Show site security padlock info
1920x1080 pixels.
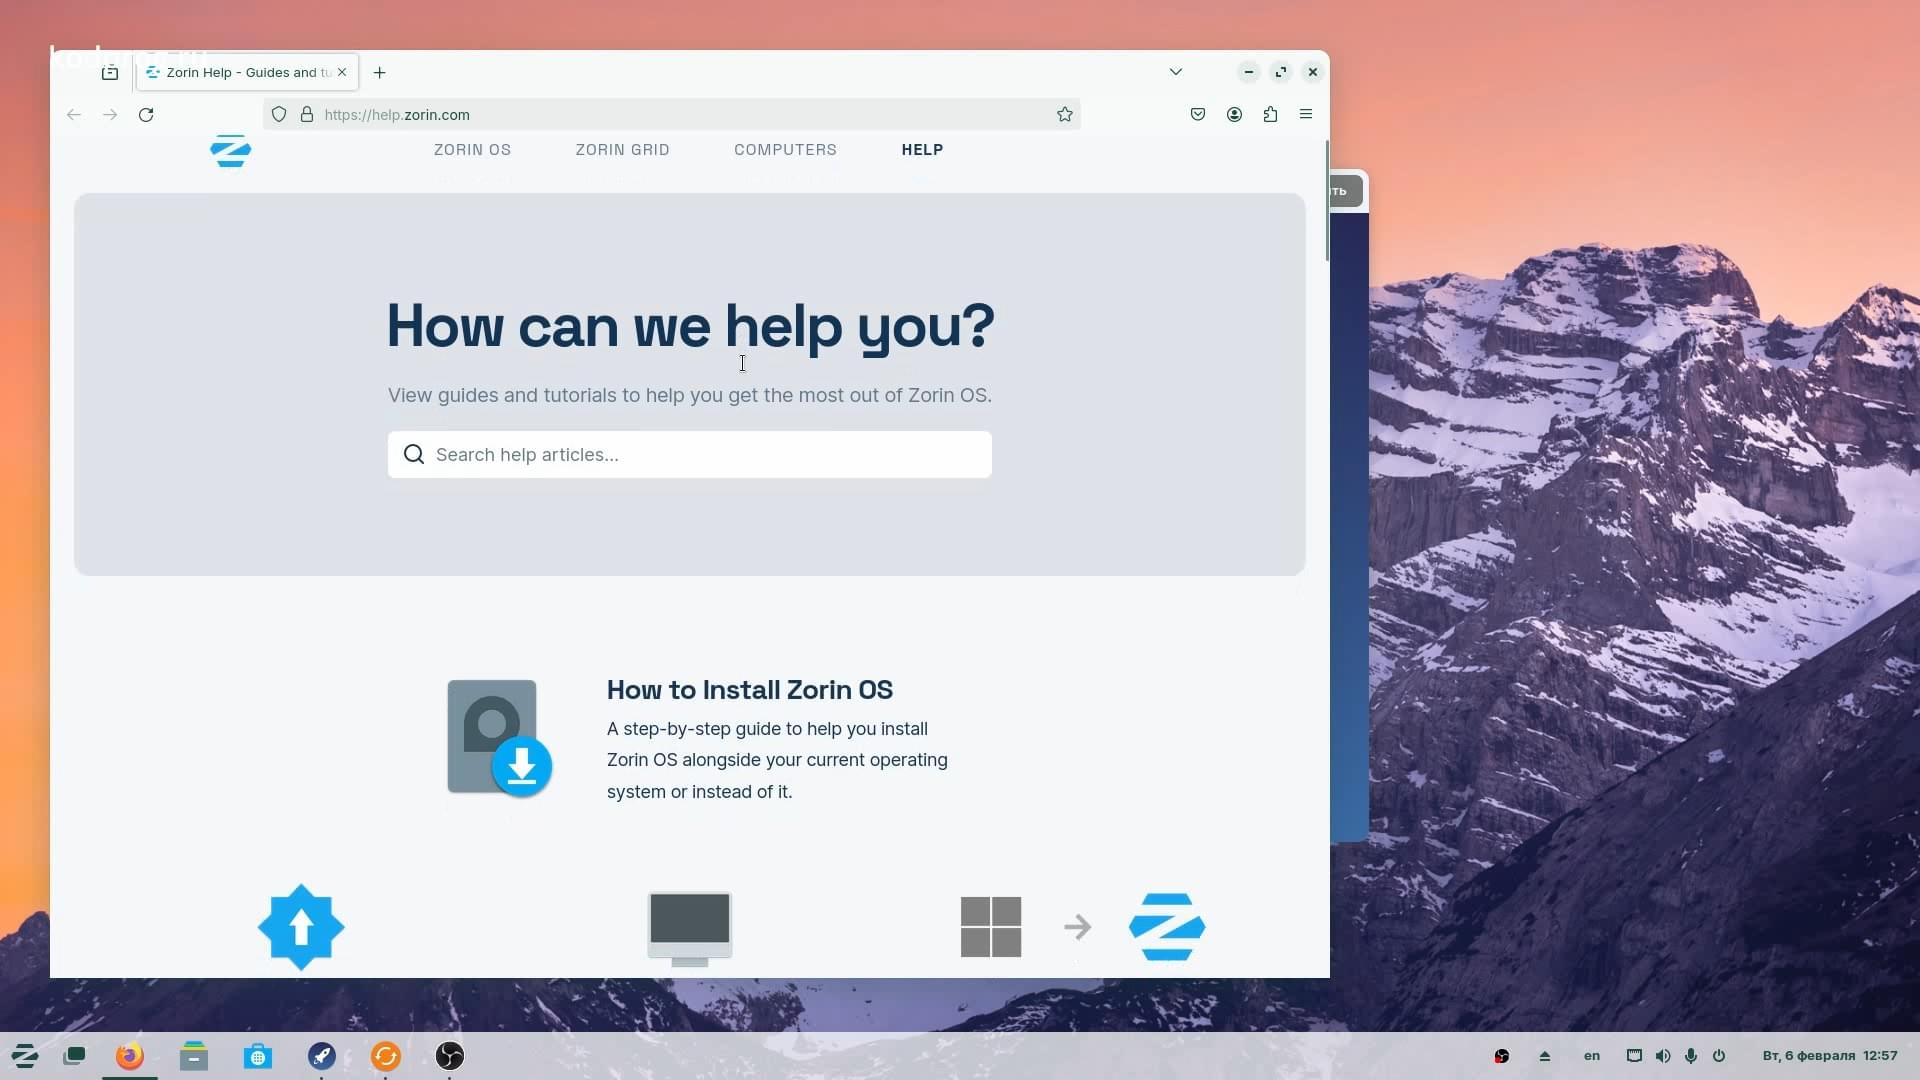307,115
